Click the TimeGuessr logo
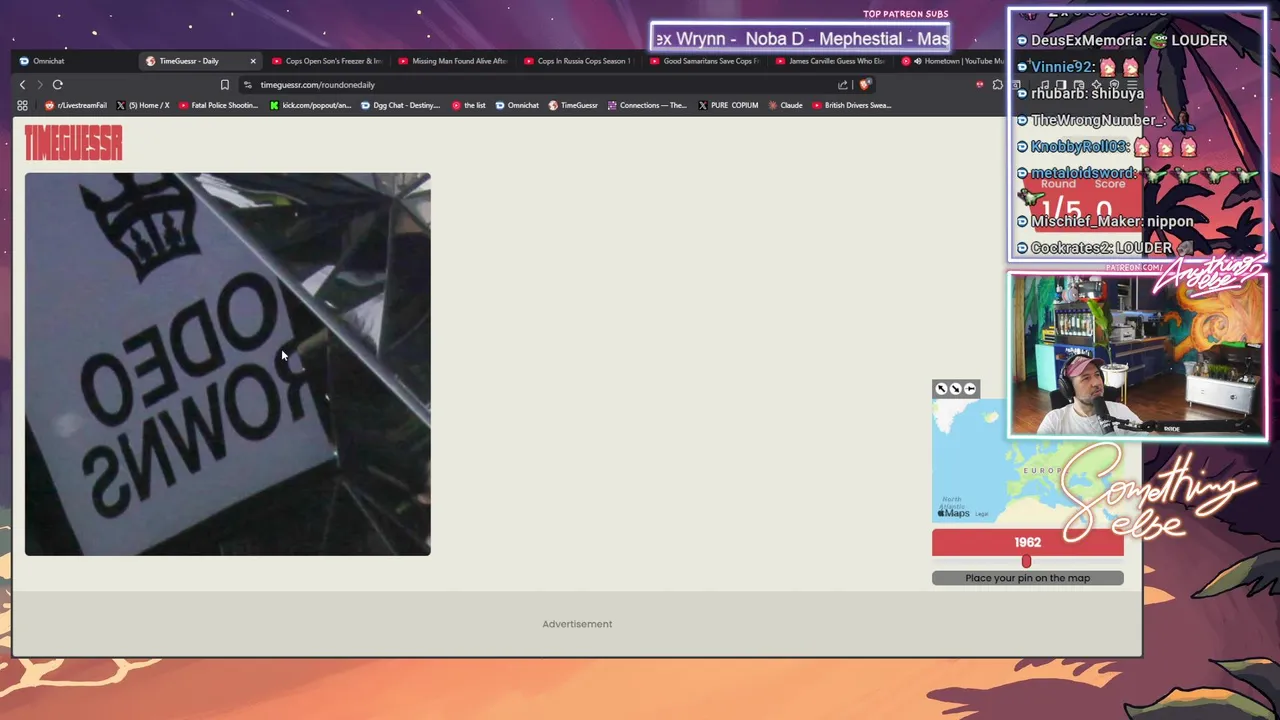 pyautogui.click(x=73, y=143)
